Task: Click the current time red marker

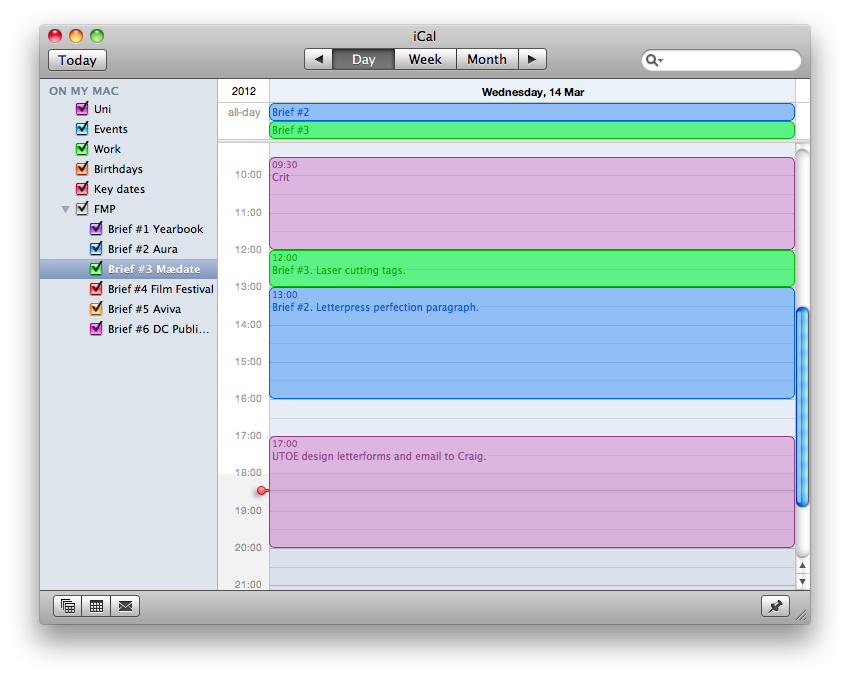Action: (262, 490)
